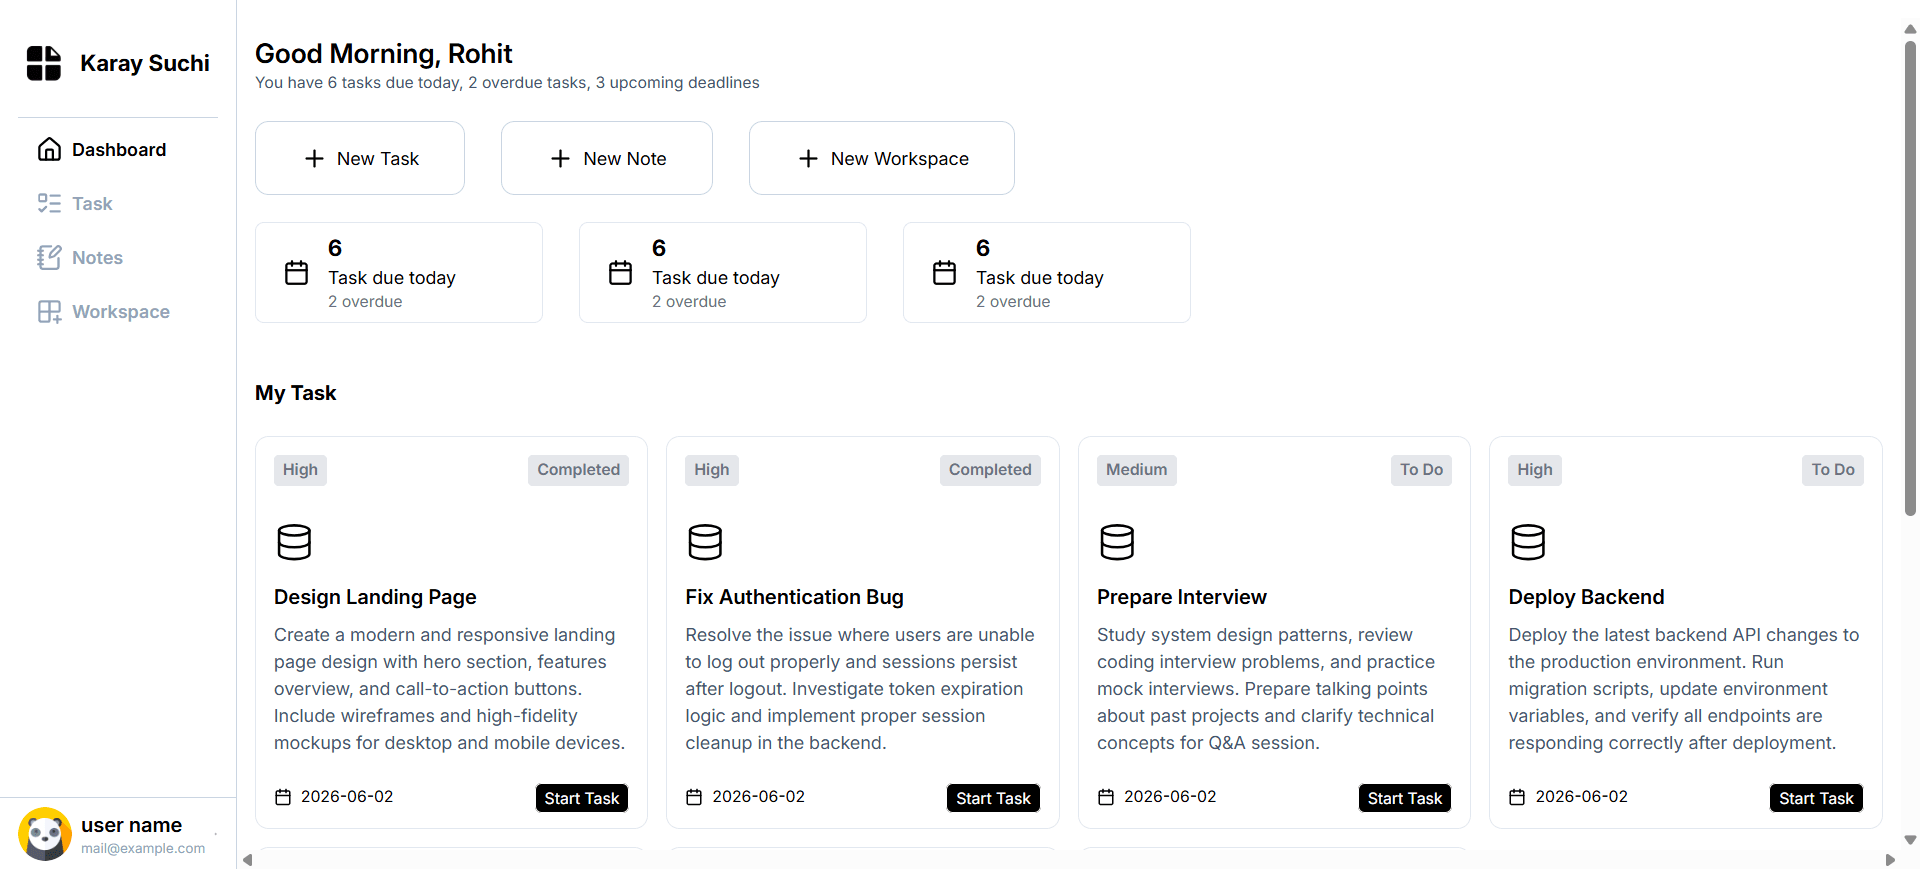Image resolution: width=1920 pixels, height=869 pixels.
Task: Click the panda user avatar
Action: tap(45, 834)
